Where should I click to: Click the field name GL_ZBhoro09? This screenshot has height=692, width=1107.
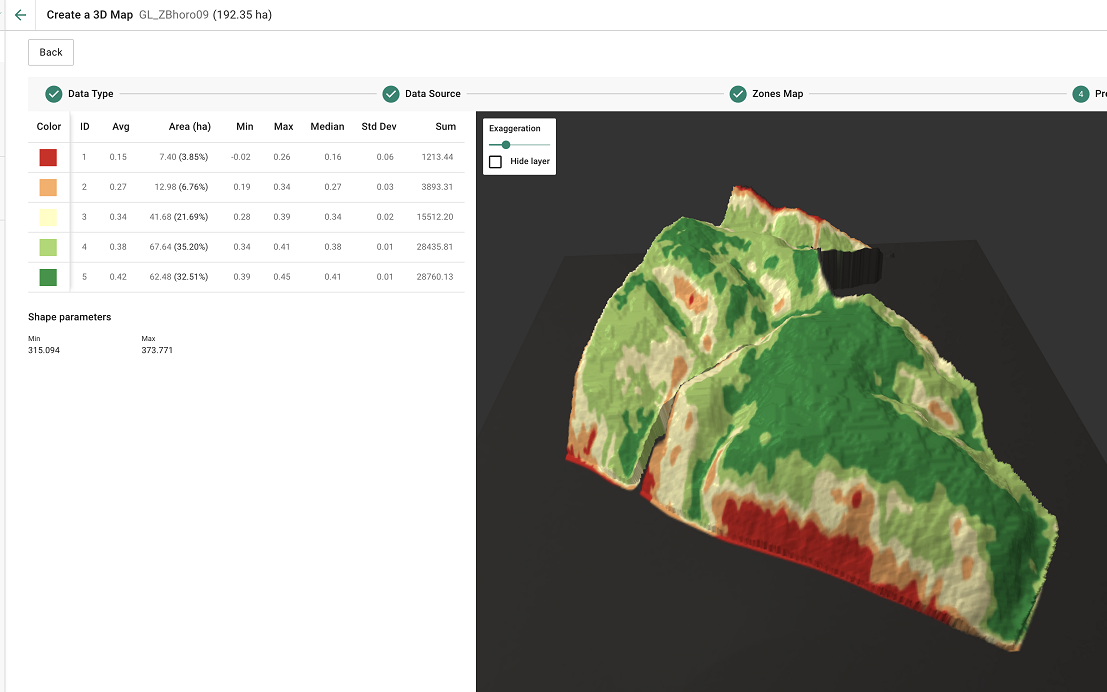click(x=174, y=15)
